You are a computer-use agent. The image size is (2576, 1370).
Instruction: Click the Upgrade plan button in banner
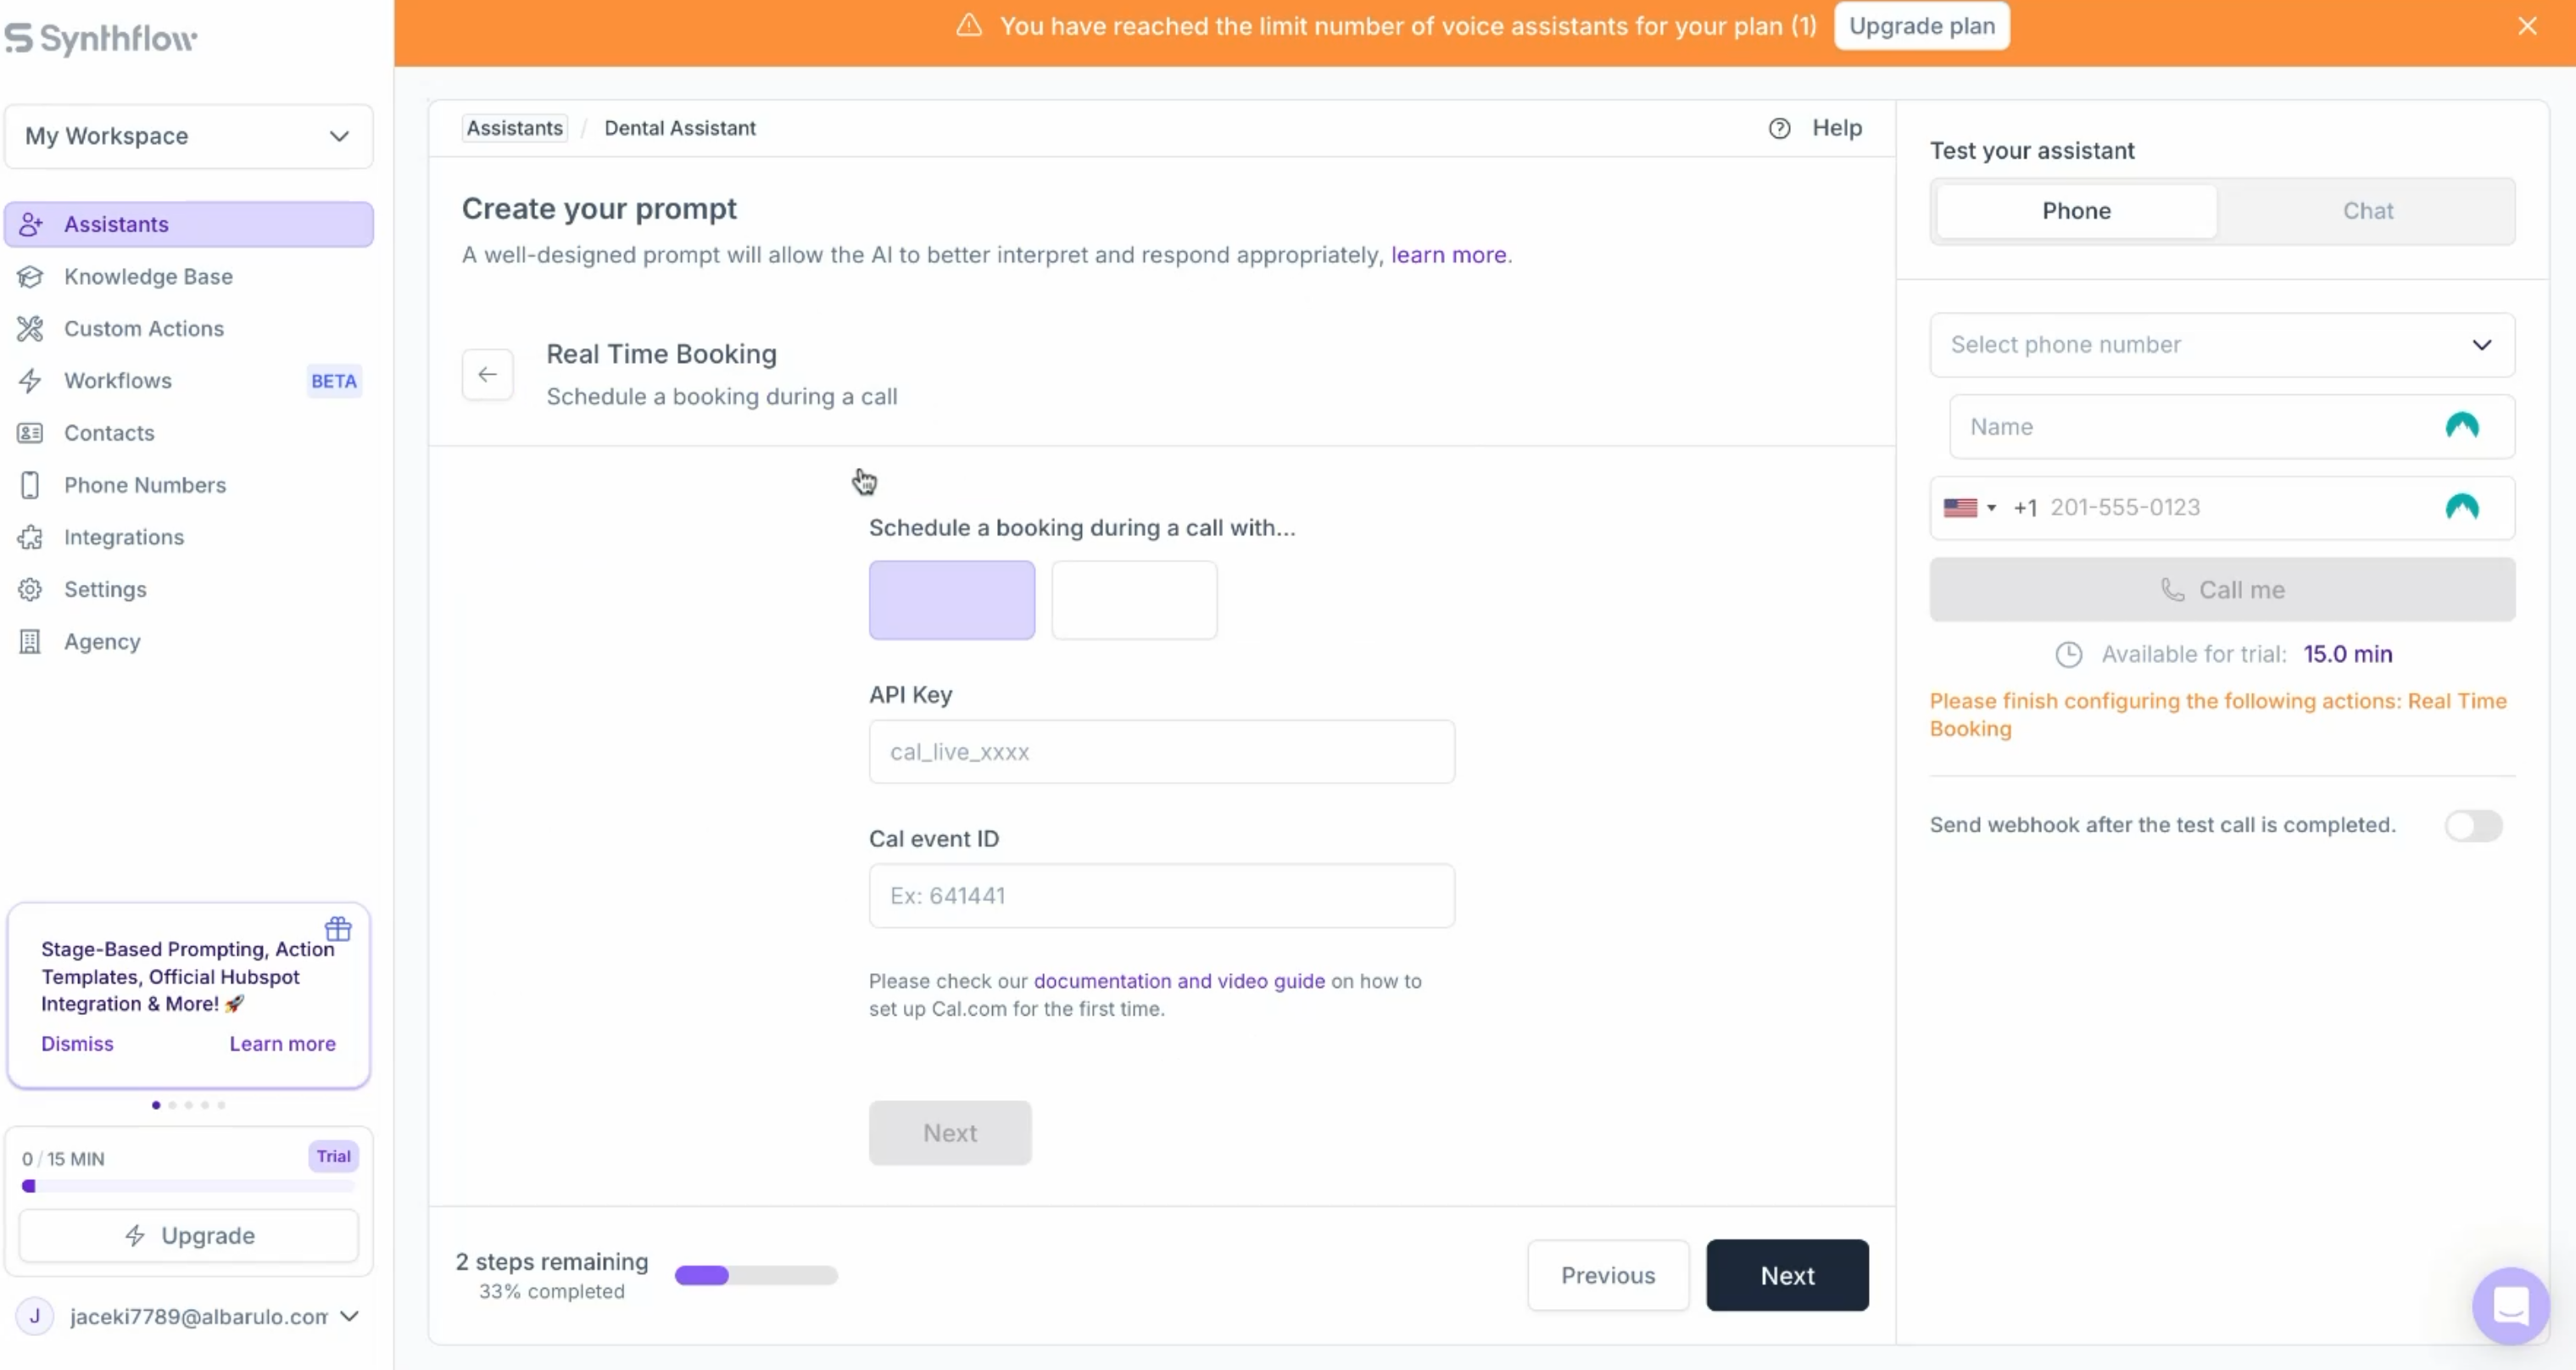coord(1921,26)
